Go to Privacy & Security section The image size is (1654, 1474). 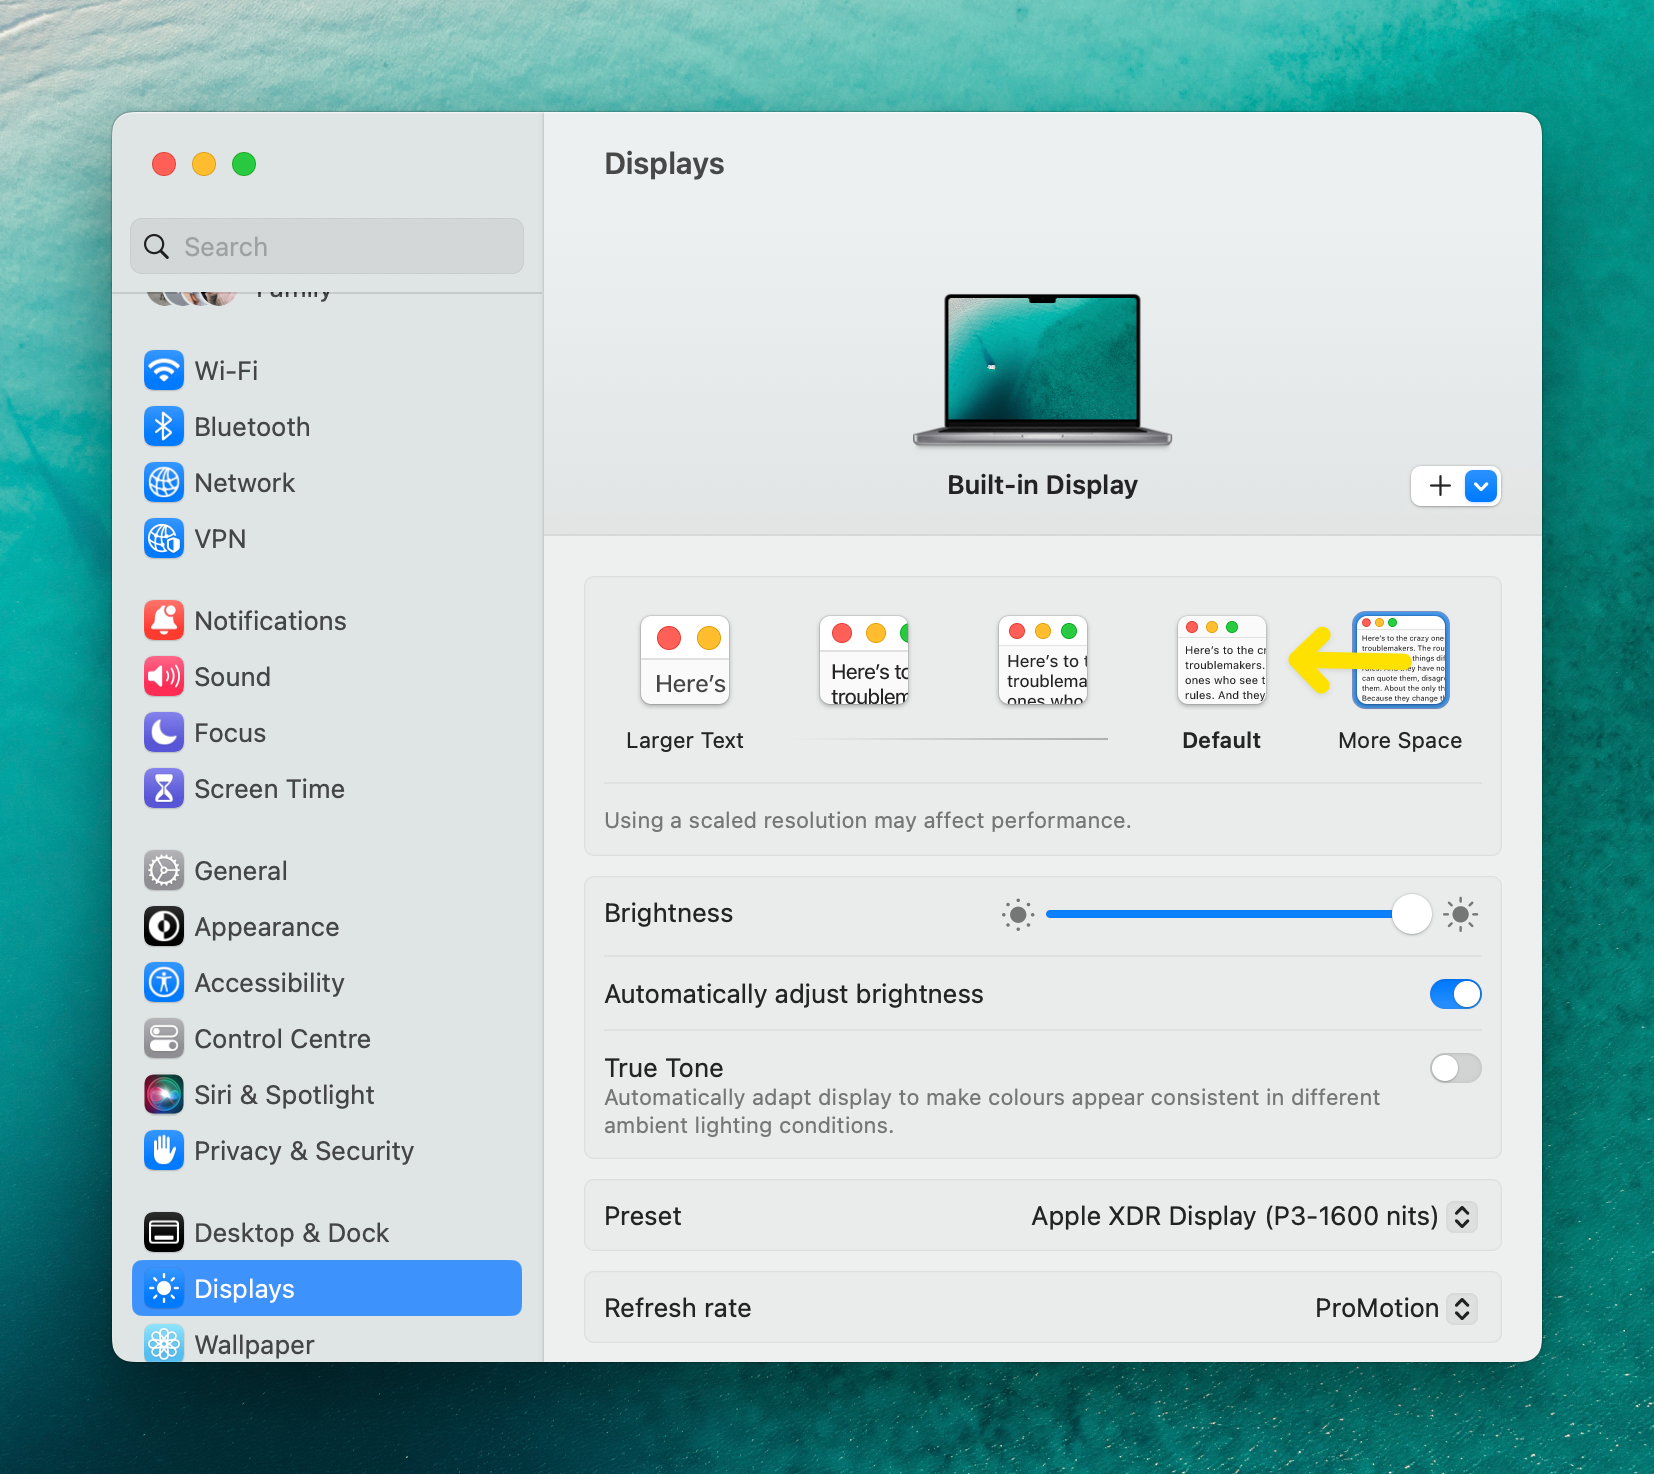tap(303, 1150)
